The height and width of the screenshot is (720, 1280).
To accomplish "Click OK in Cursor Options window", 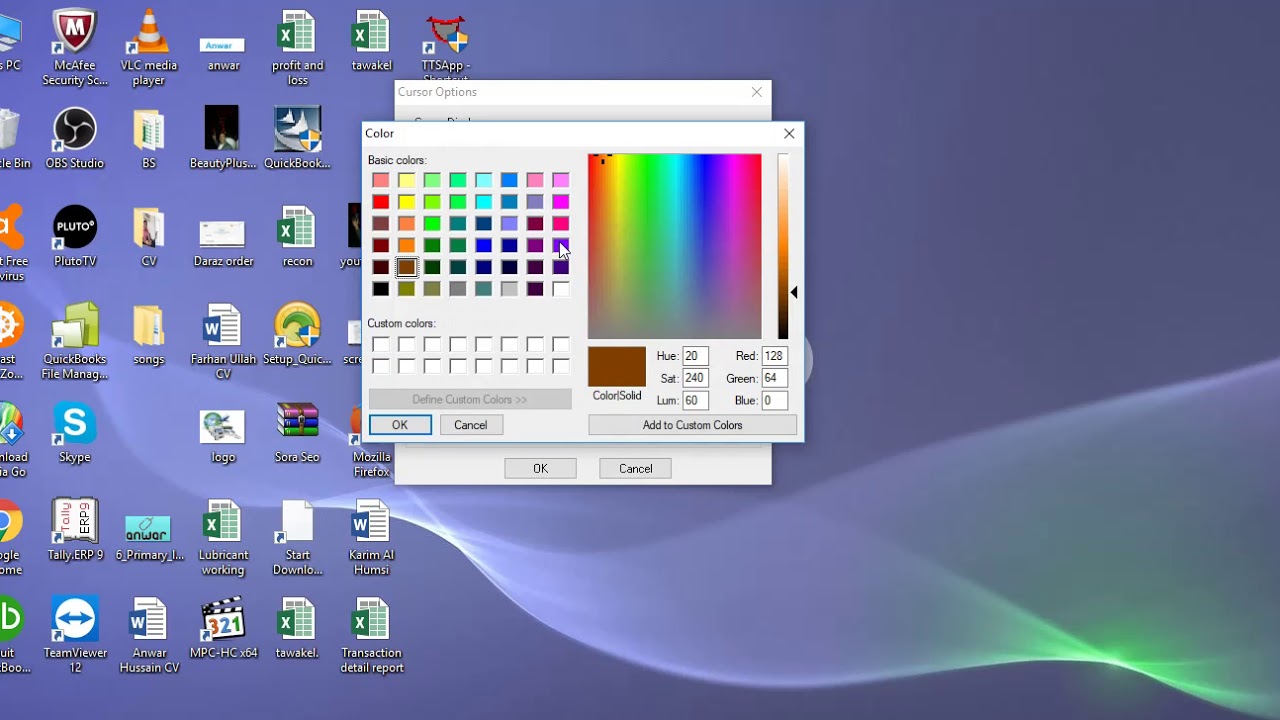I will pyautogui.click(x=540, y=468).
